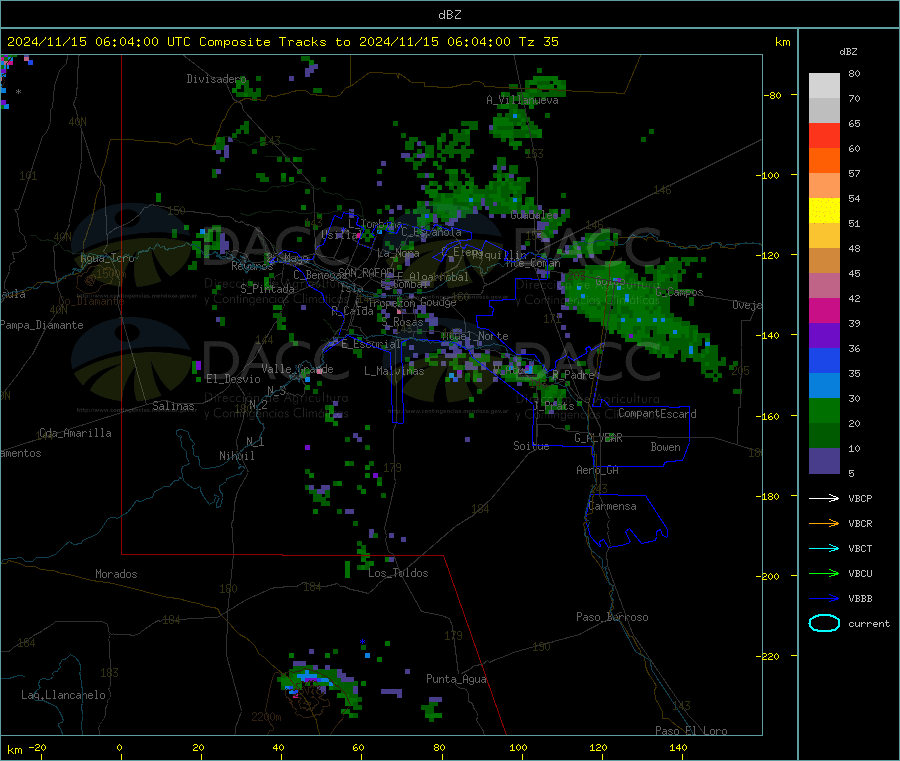Click the cyan VBCT arrow legend icon
Viewport: 900px width, 761px height.
point(824,549)
